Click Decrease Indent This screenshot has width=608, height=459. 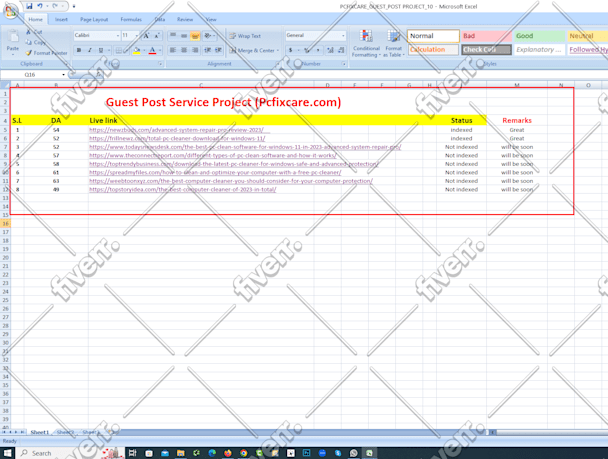[x=208, y=50]
